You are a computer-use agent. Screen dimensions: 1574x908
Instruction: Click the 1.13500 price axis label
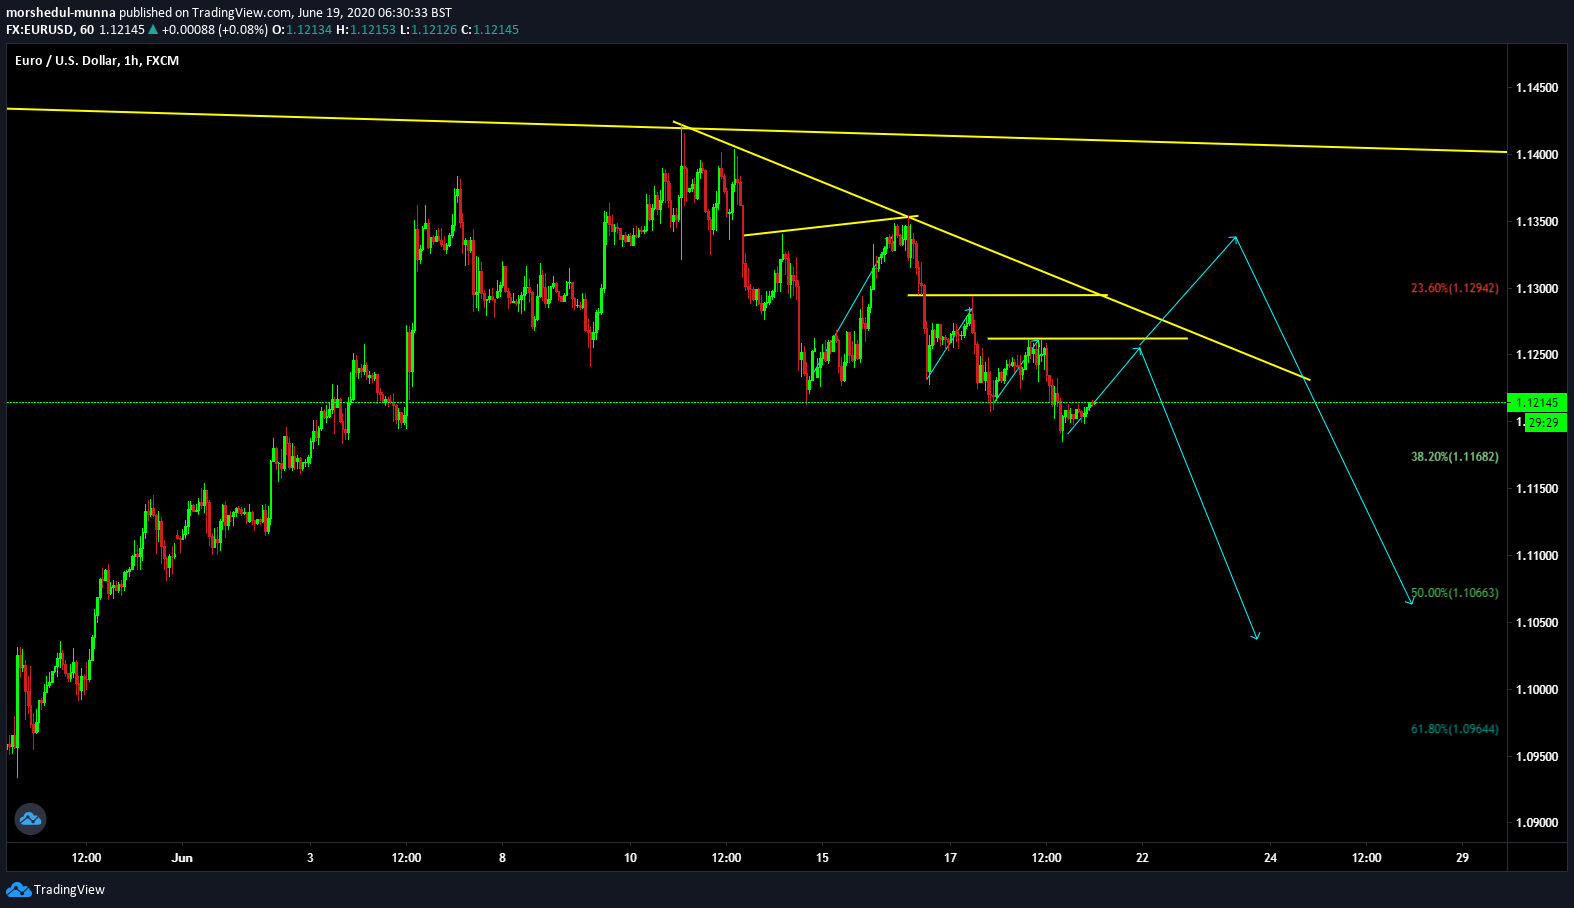[x=1537, y=222]
